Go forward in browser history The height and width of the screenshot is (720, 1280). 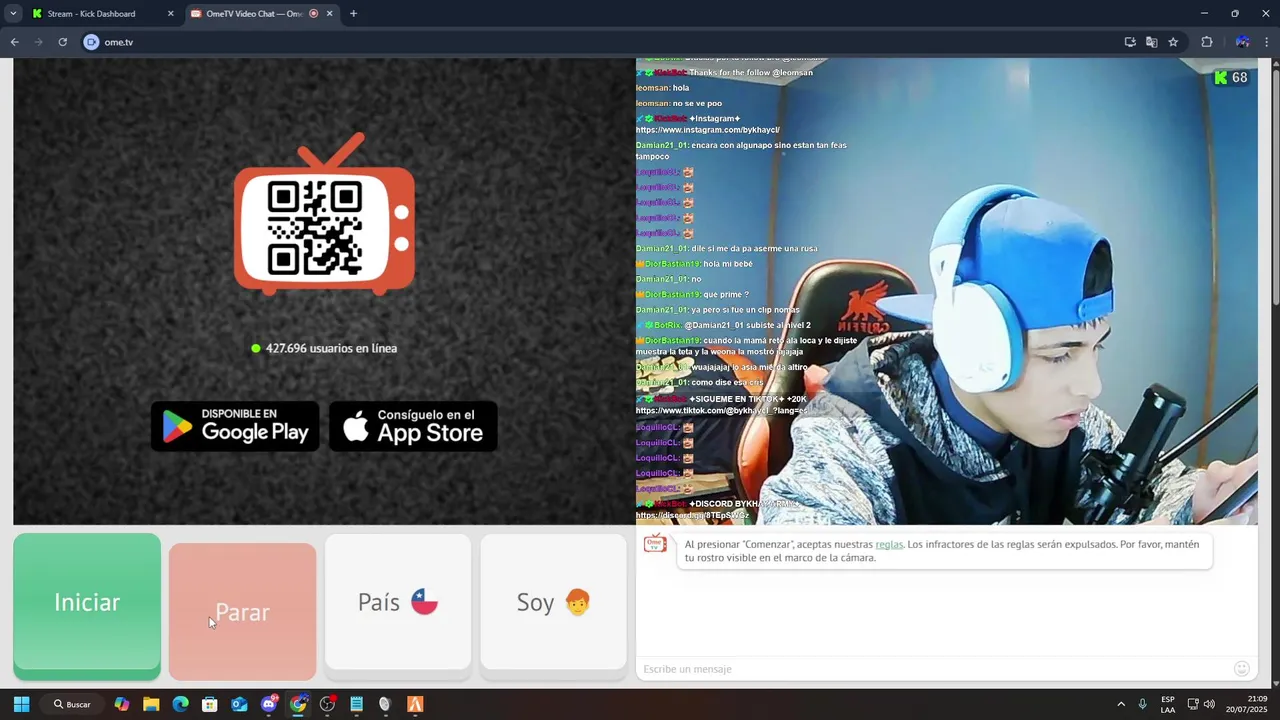coord(39,42)
